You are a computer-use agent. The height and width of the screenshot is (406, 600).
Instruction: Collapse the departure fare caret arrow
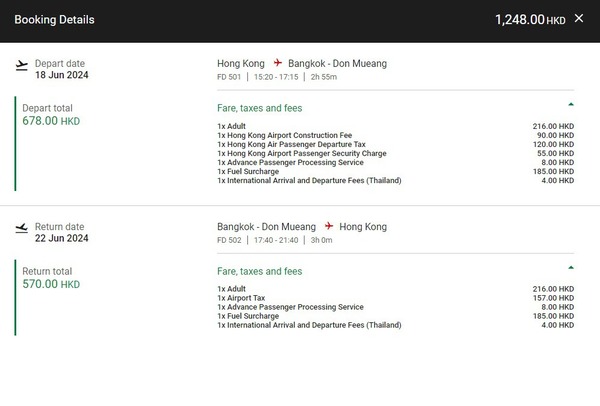coord(571,104)
